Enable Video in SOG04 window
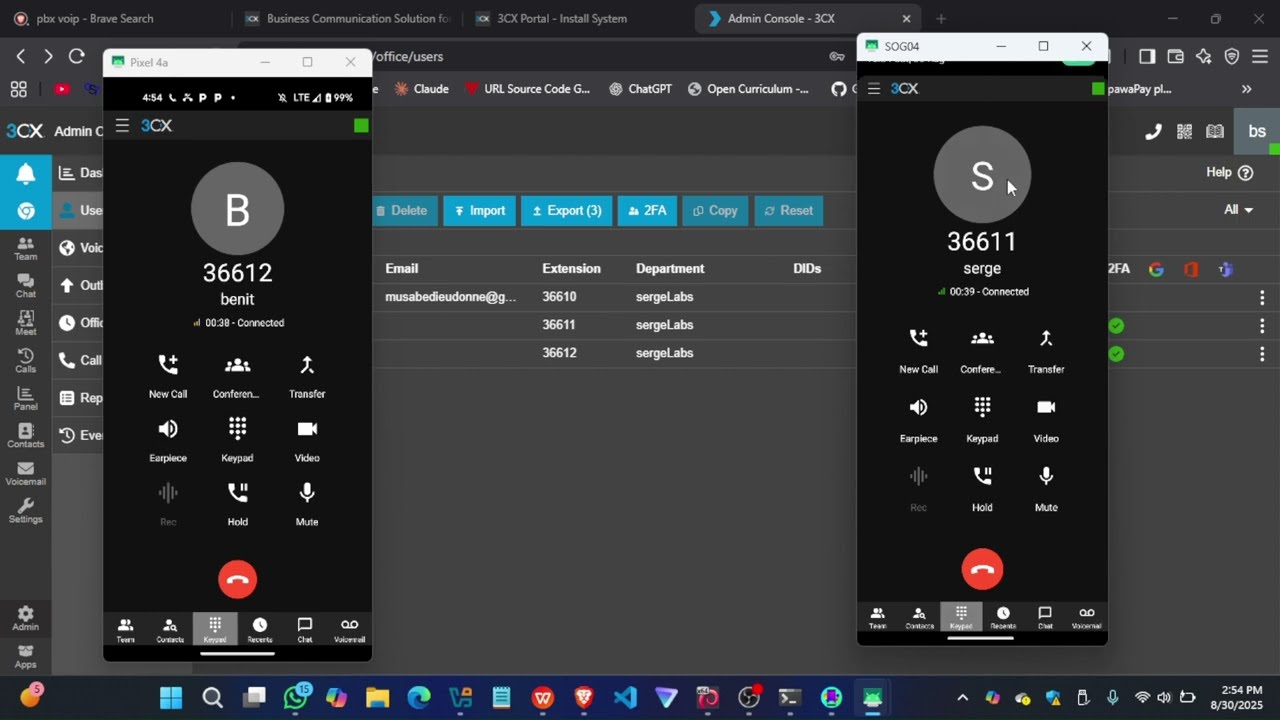Image resolution: width=1280 pixels, height=720 pixels. tap(1046, 420)
